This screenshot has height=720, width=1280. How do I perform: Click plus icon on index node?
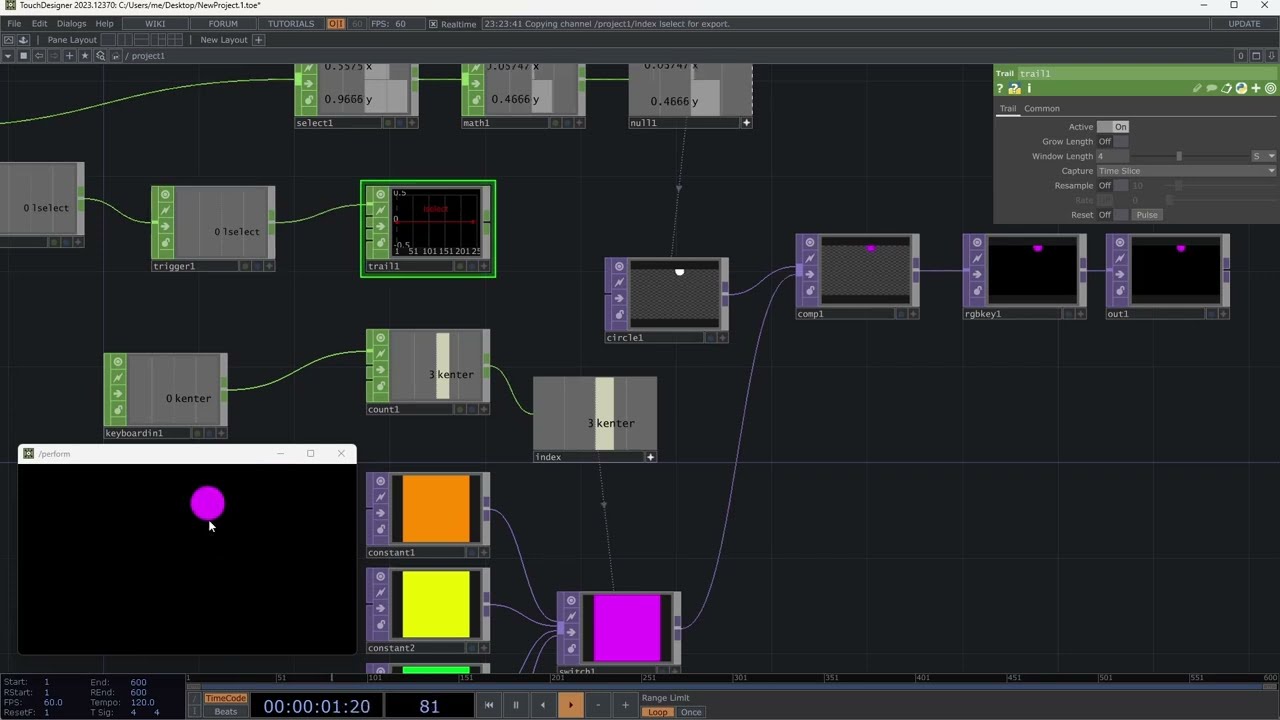[650, 457]
